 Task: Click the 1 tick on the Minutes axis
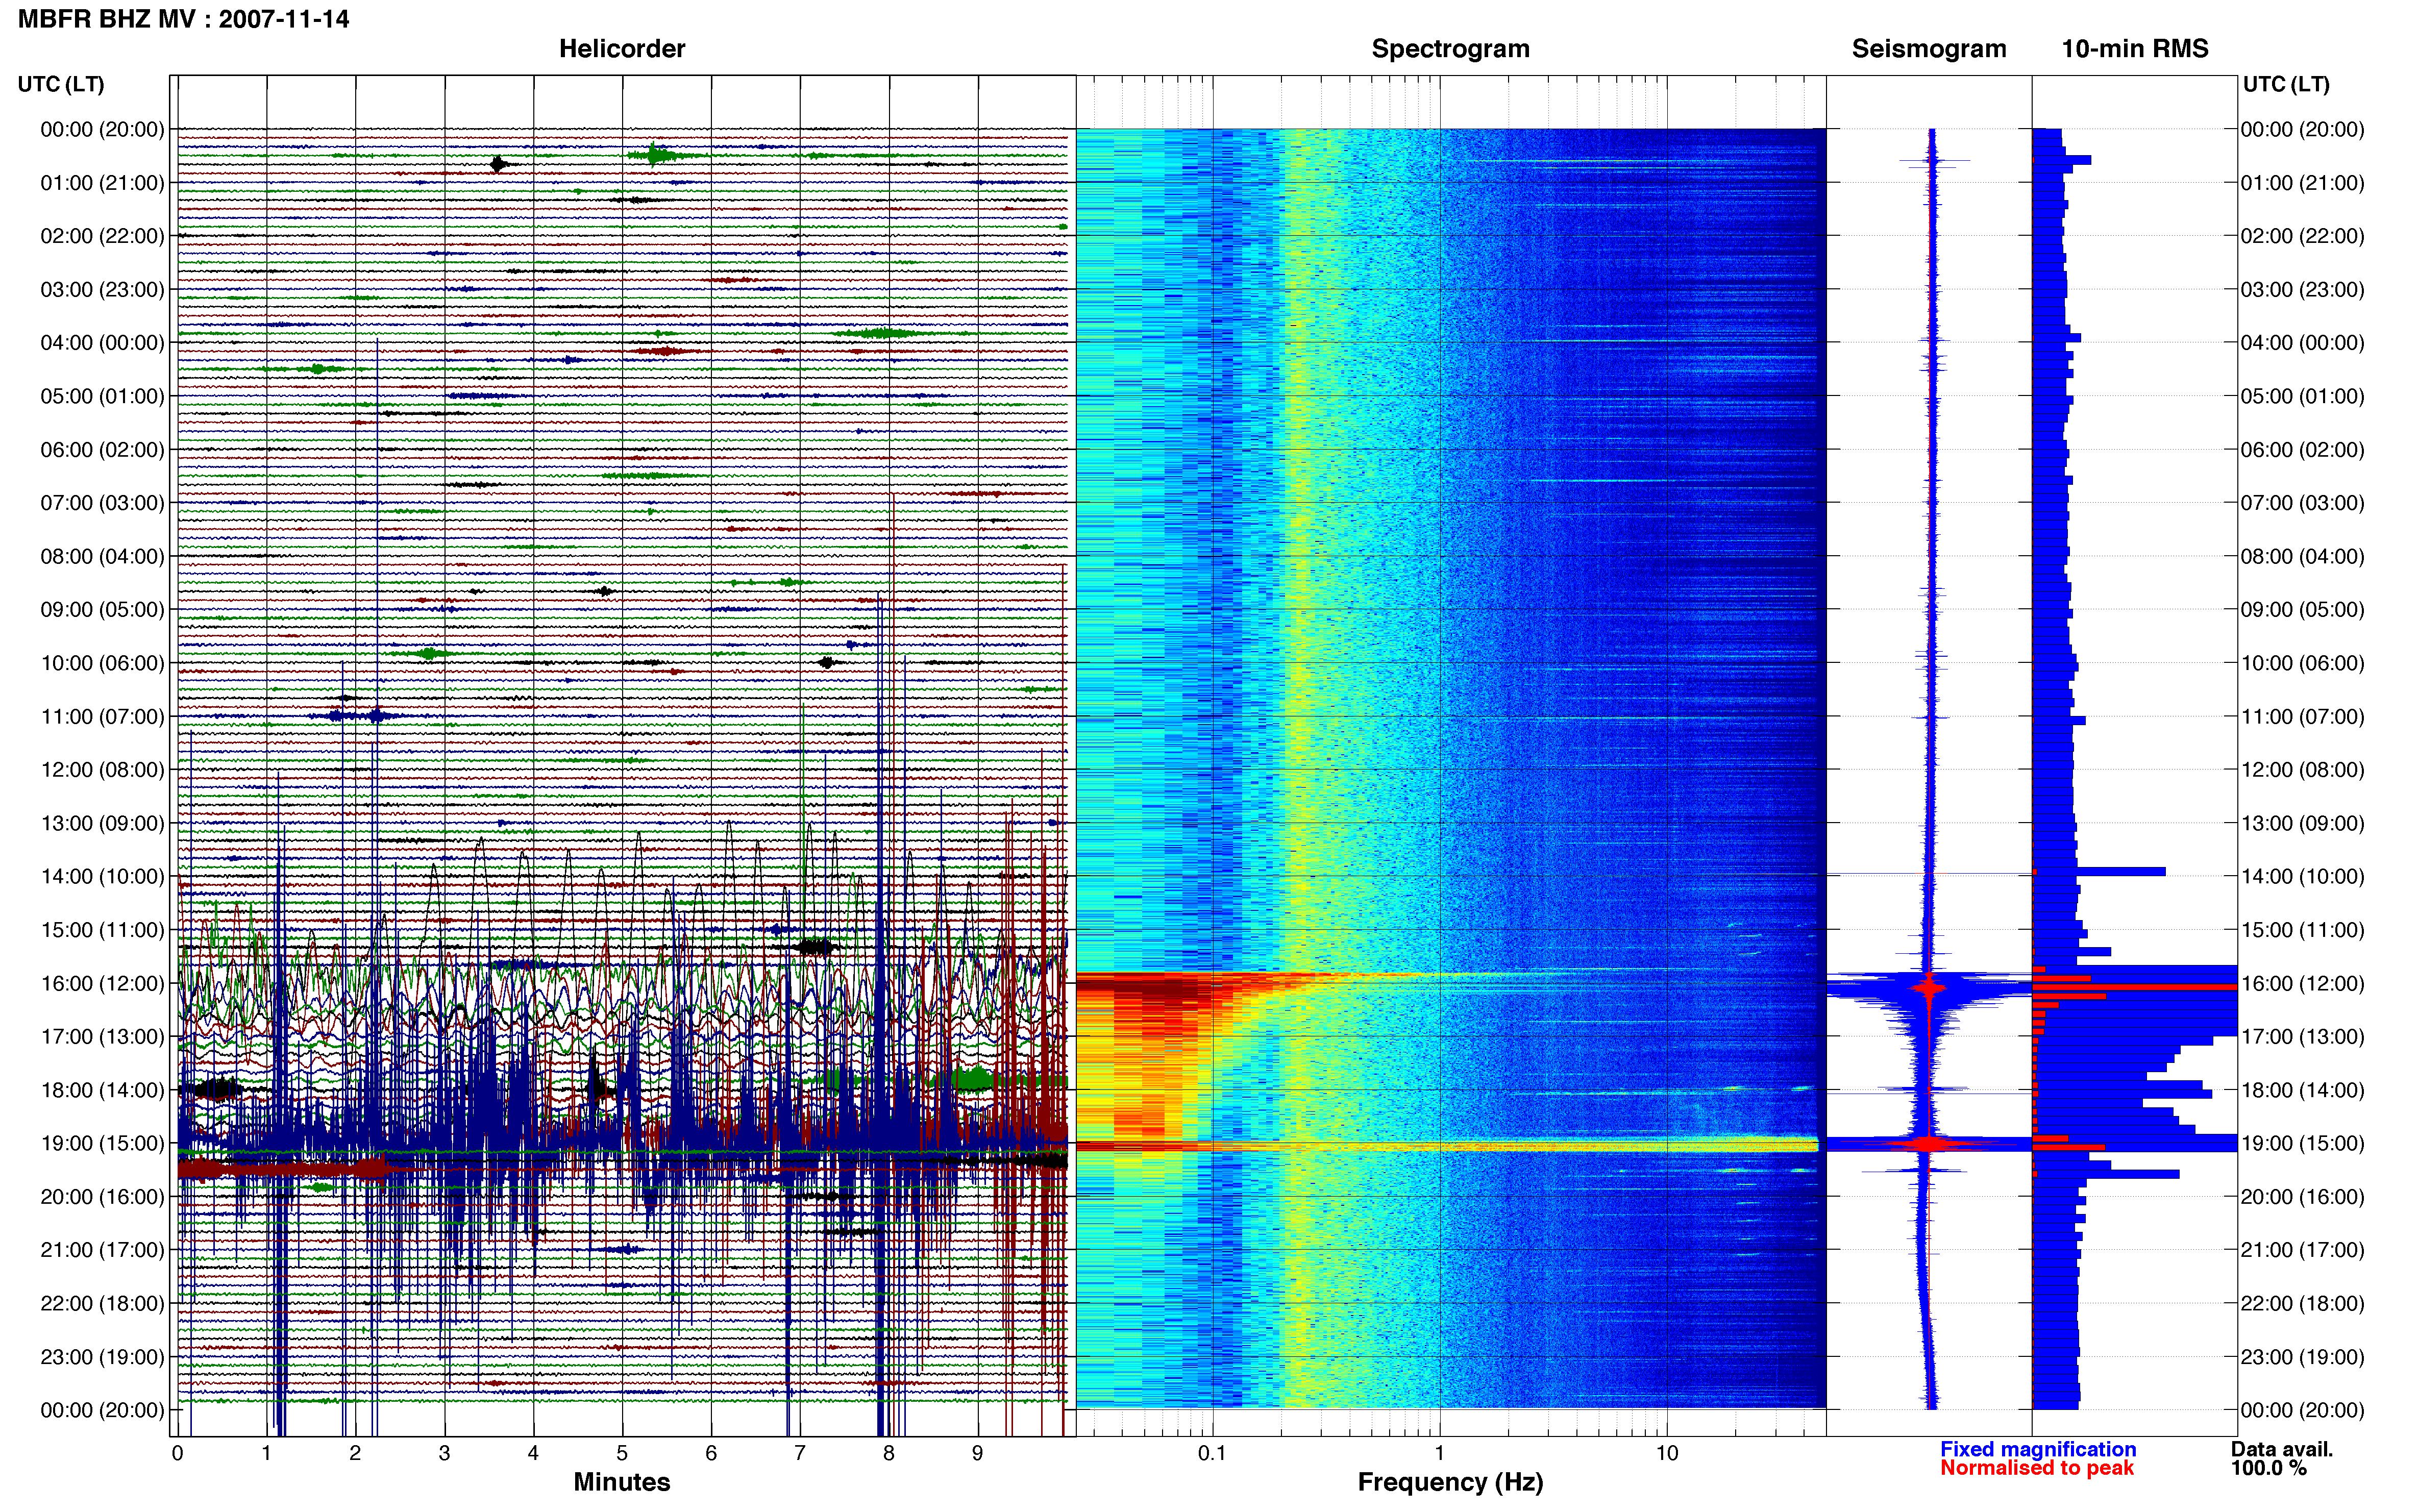266,1454
